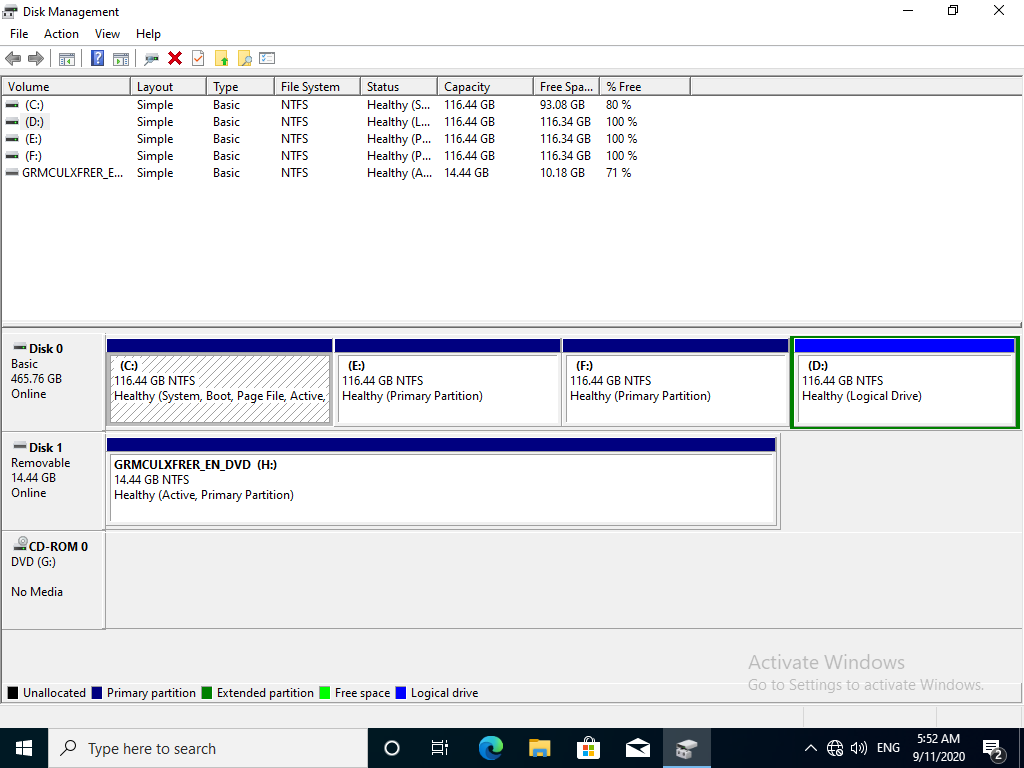Screen dimensions: 1024x768
Task: Open Microsoft Store from taskbar
Action: pos(588,748)
